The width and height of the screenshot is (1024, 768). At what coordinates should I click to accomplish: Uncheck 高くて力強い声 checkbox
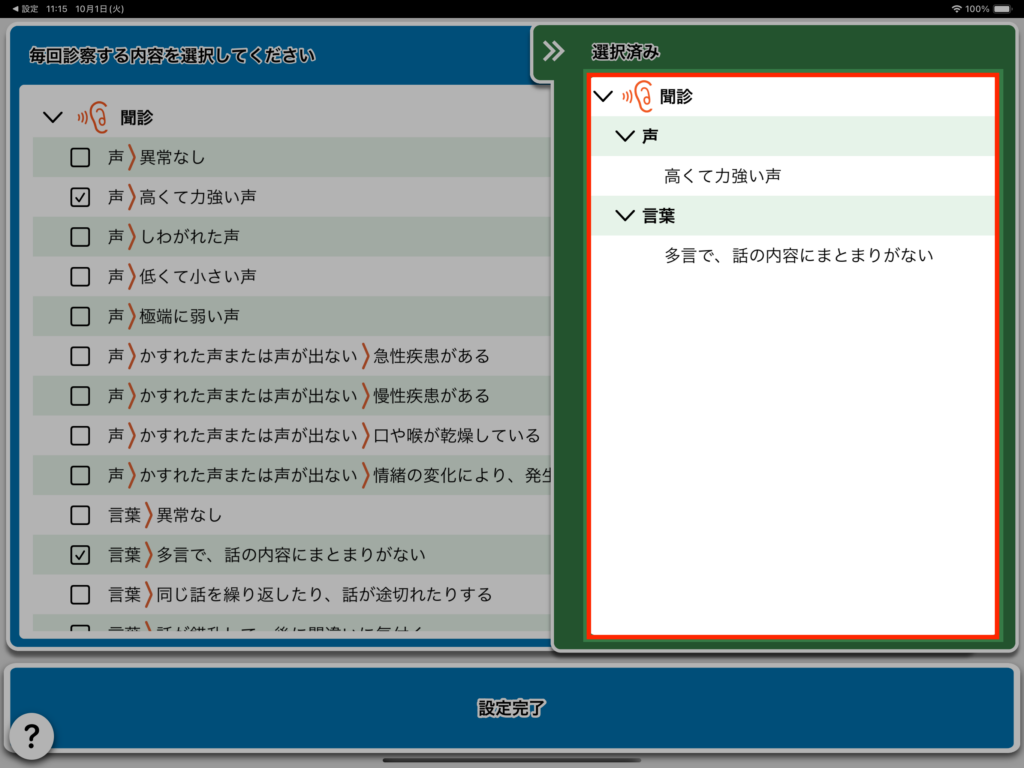point(80,197)
